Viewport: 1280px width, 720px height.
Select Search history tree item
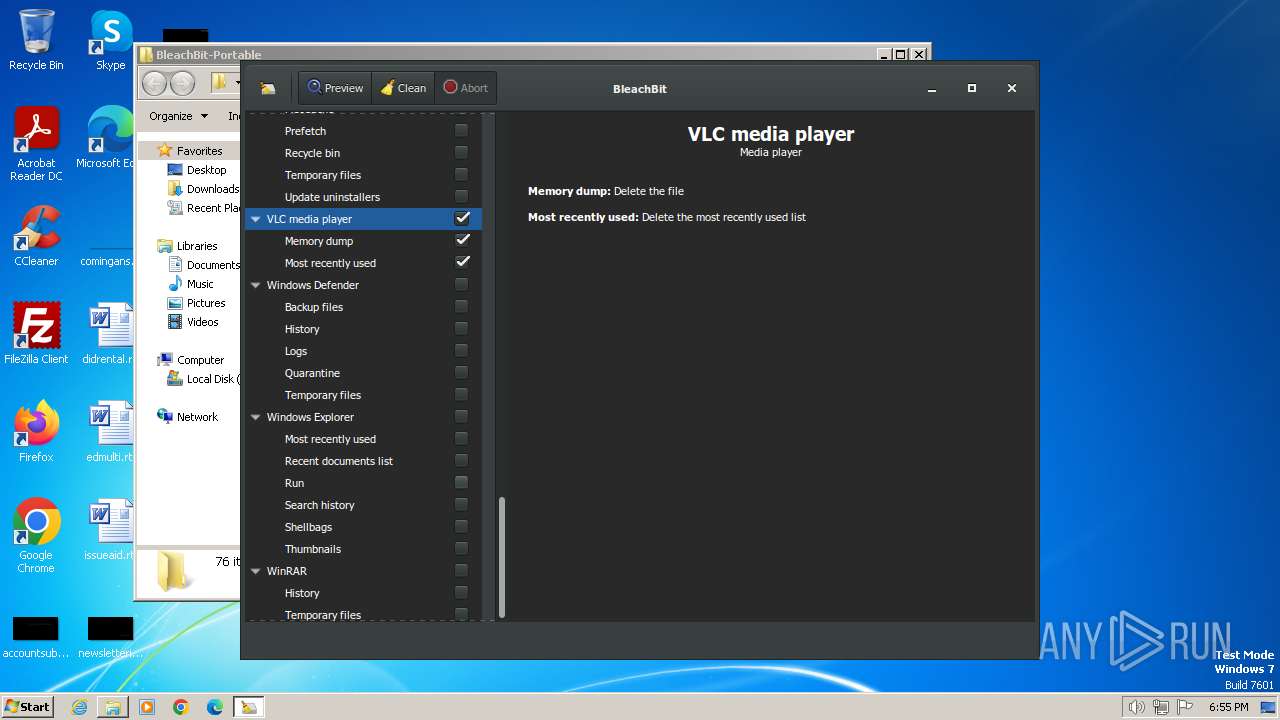(x=319, y=505)
